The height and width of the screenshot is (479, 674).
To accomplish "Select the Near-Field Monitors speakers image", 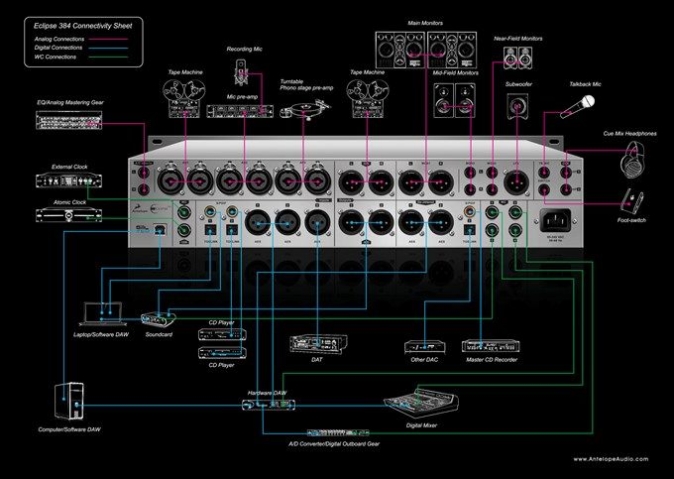I will [518, 58].
